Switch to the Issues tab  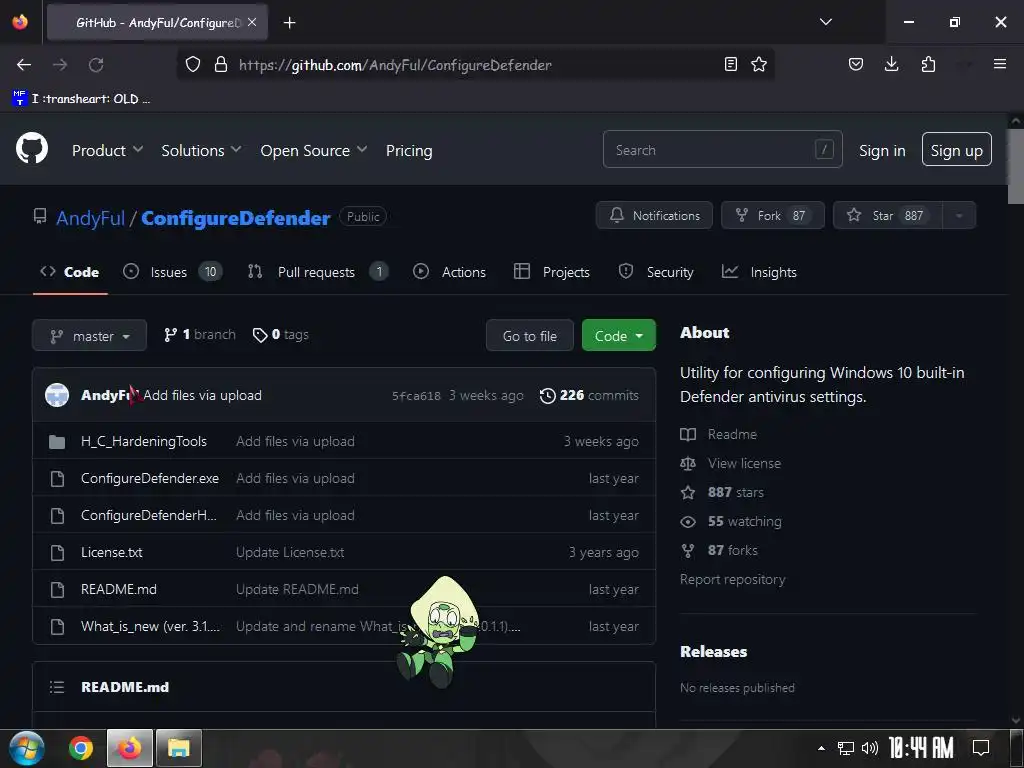172,272
